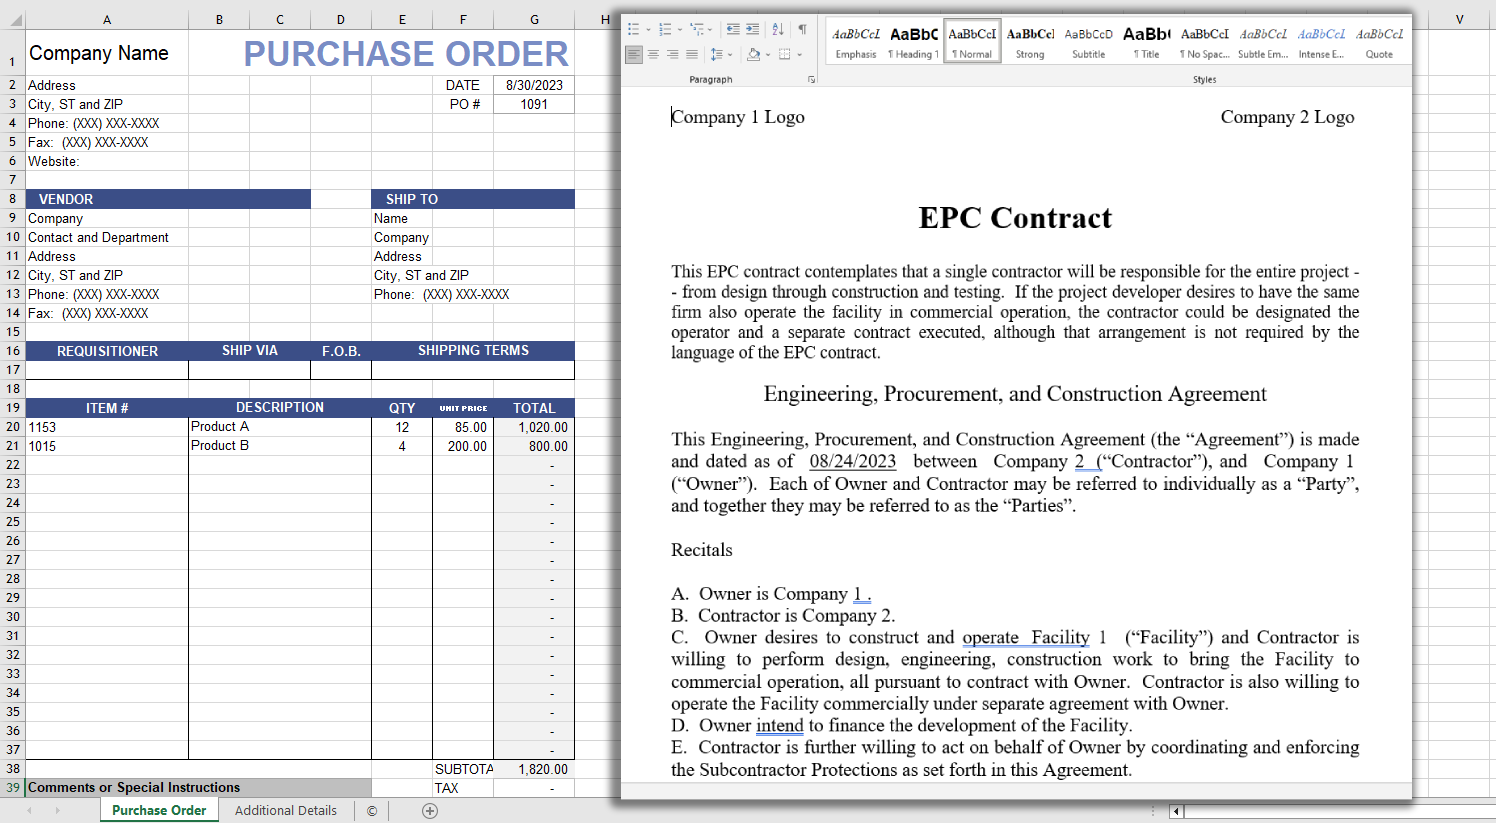Apply Align Right alignment
Screen dimensions: 1496x823
click(x=673, y=54)
